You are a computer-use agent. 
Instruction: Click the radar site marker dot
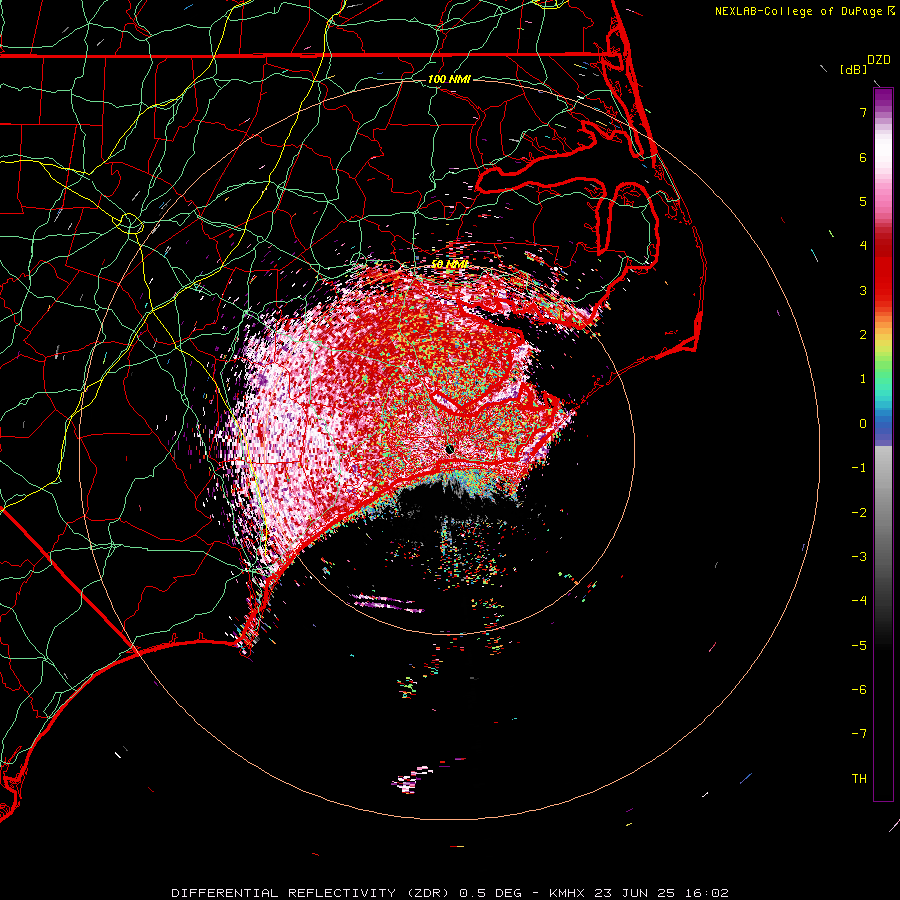tap(450, 449)
